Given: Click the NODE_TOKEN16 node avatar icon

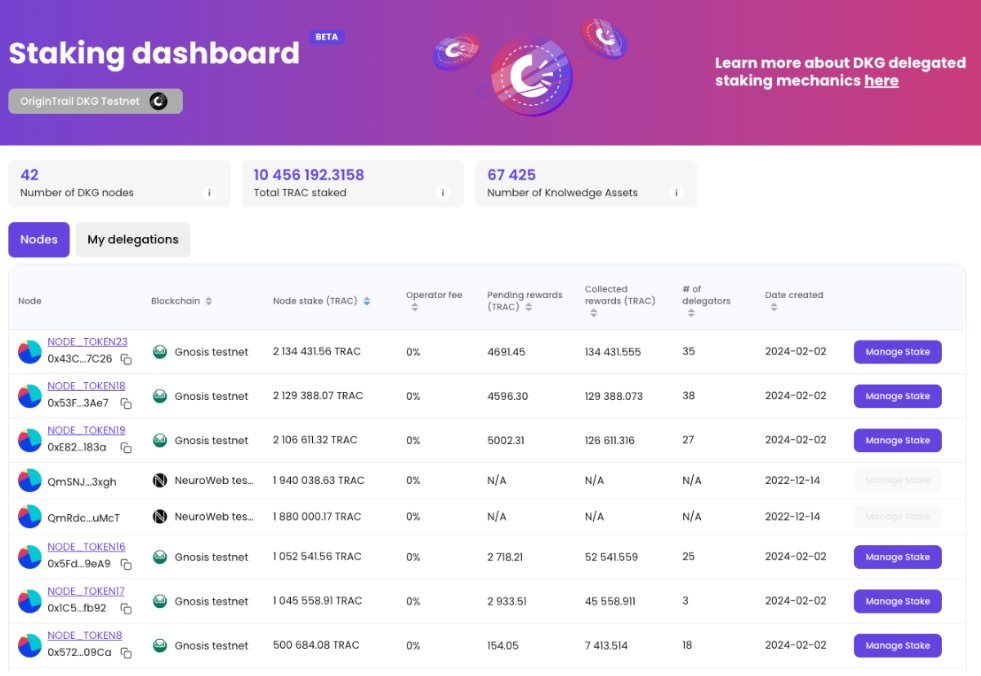Looking at the screenshot, I should point(30,557).
